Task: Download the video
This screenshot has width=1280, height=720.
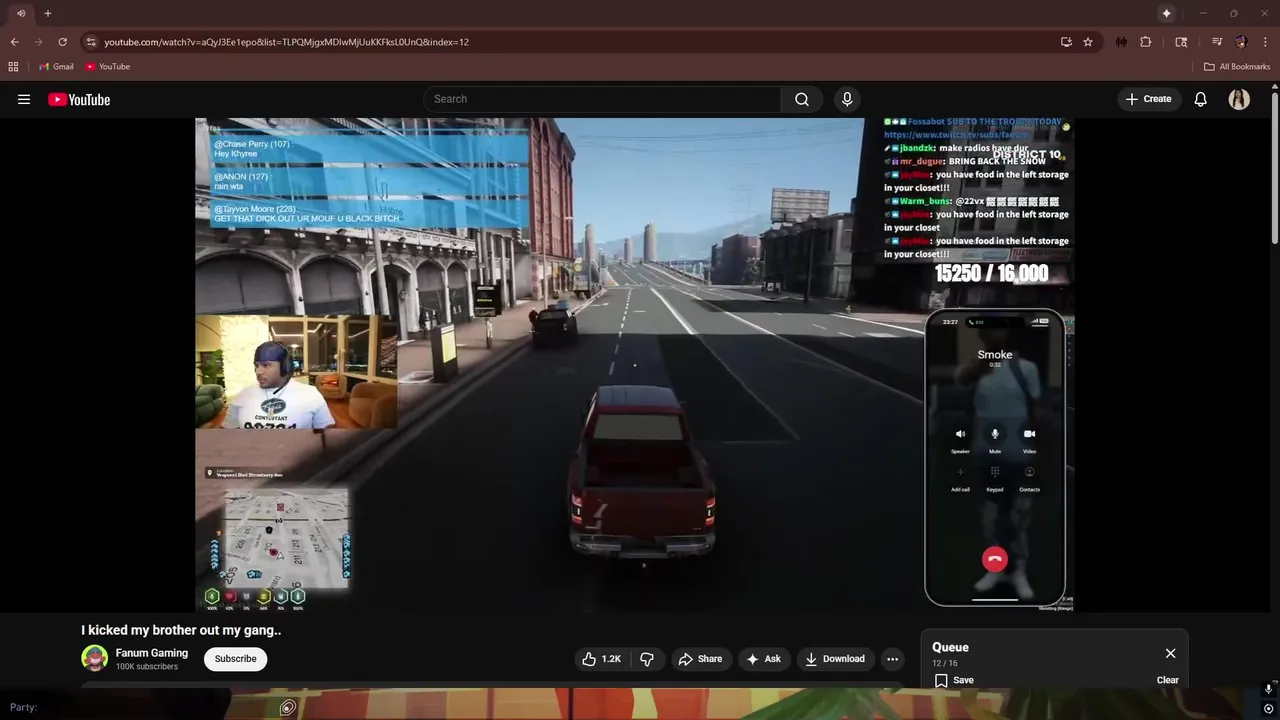Action: [x=835, y=659]
